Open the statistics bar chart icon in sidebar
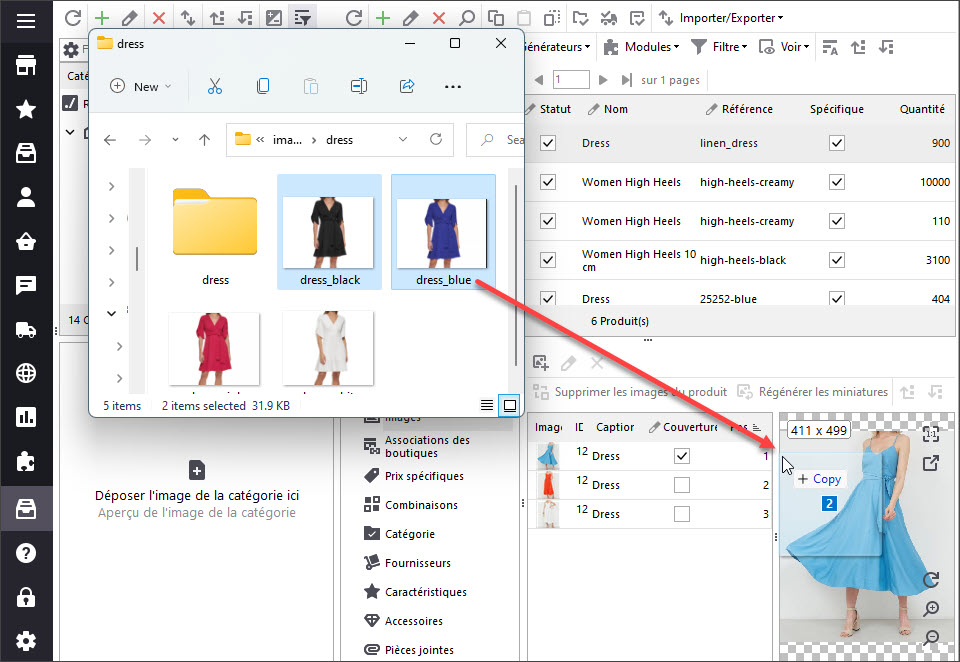The image size is (960, 662). pos(26,417)
